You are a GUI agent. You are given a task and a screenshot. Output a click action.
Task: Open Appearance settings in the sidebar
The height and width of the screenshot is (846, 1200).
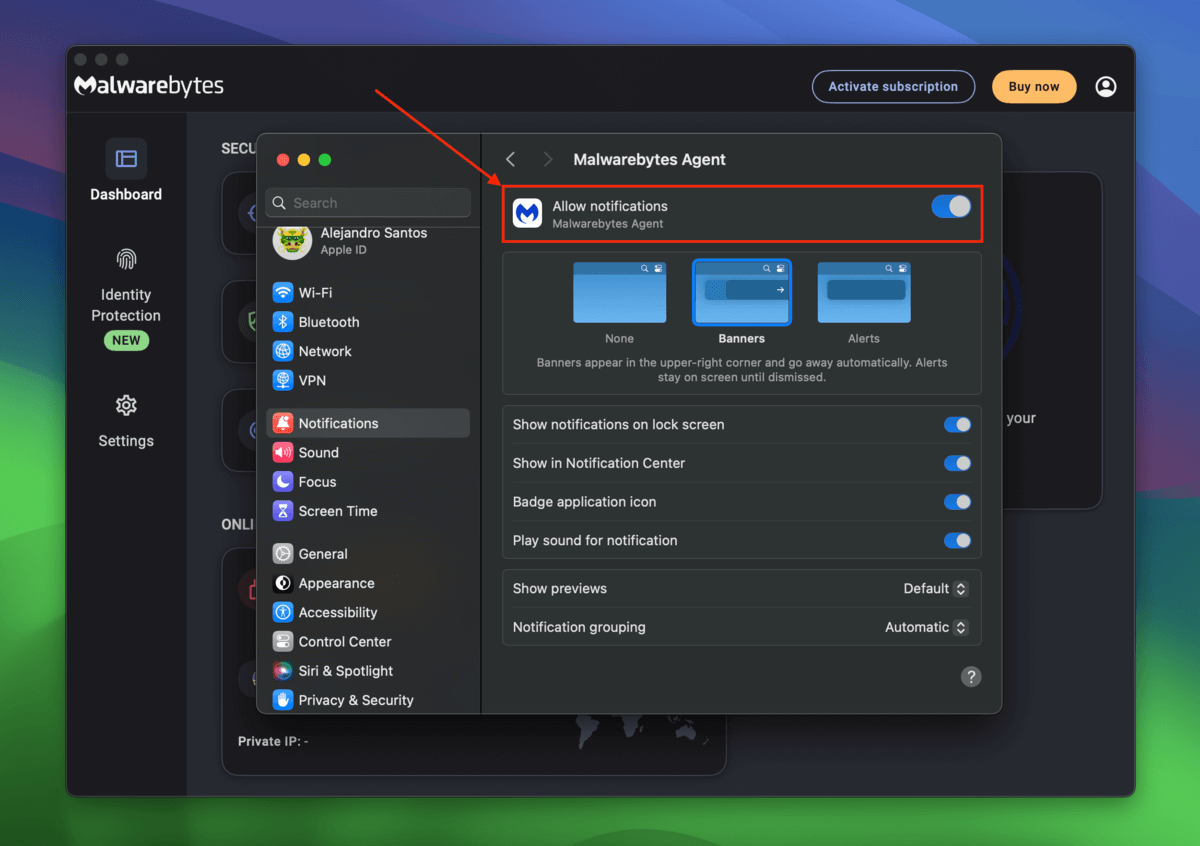point(368,583)
